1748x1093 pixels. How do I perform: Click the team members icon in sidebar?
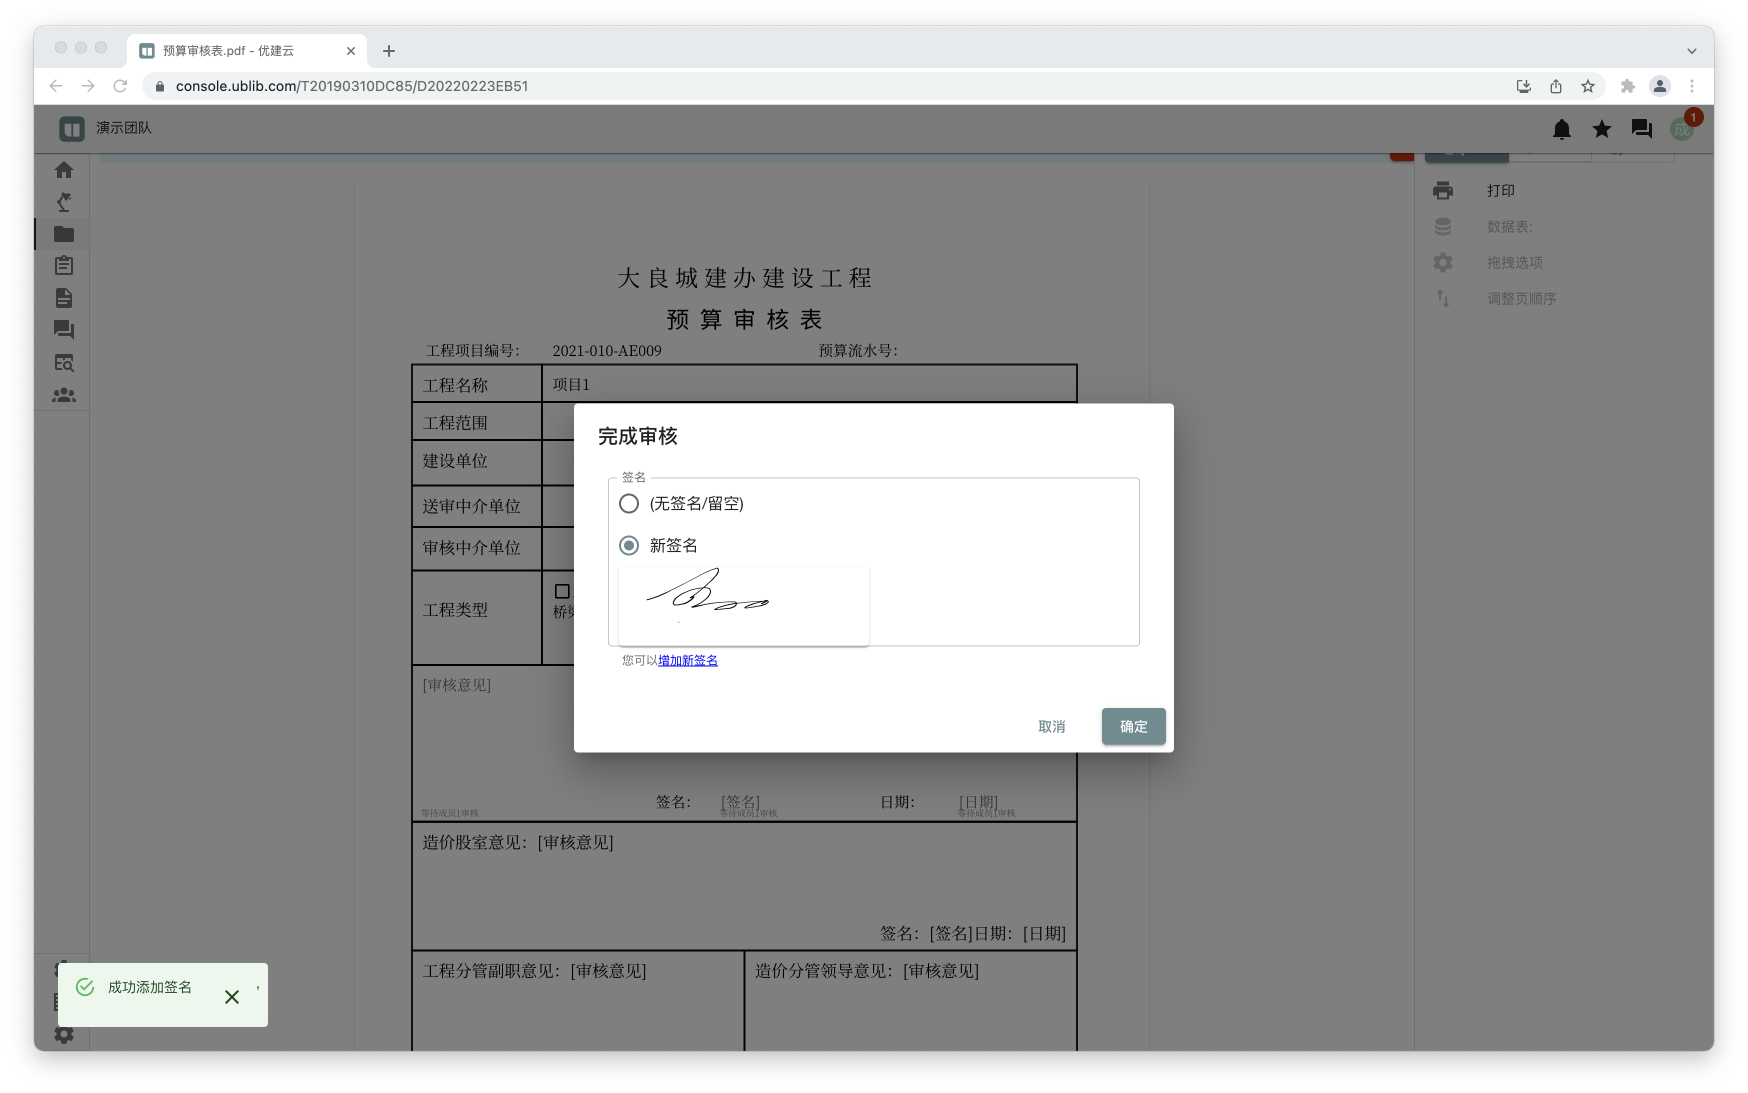[64, 395]
